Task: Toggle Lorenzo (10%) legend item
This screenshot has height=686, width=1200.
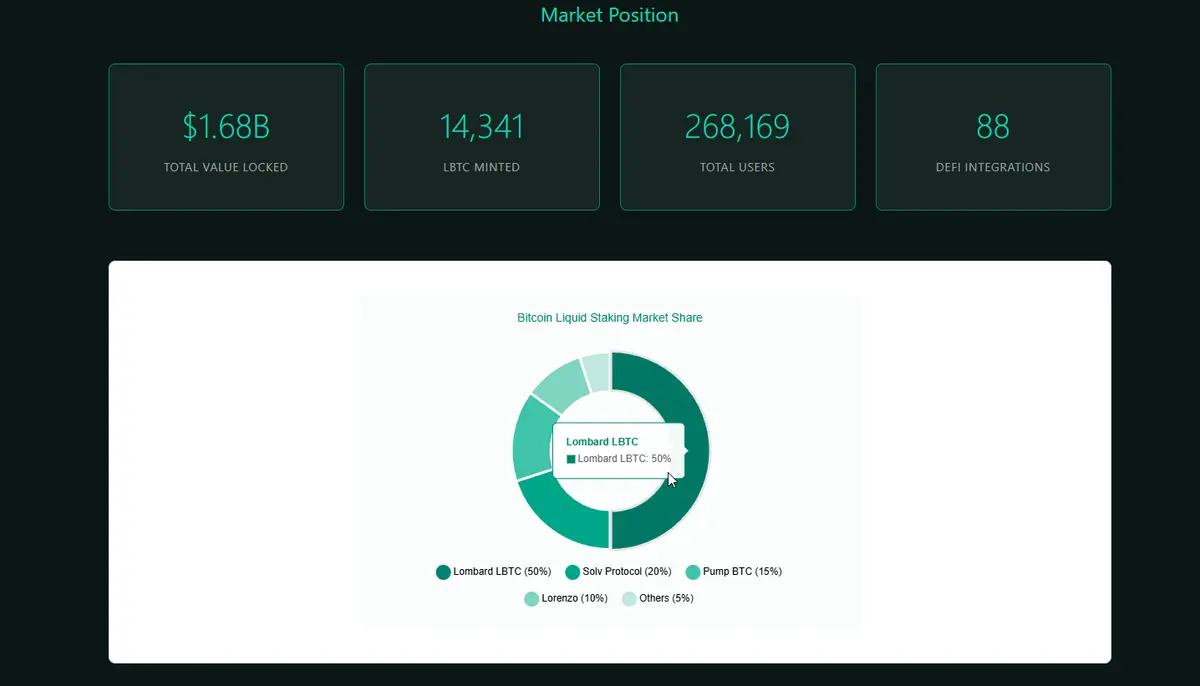Action: pos(566,598)
